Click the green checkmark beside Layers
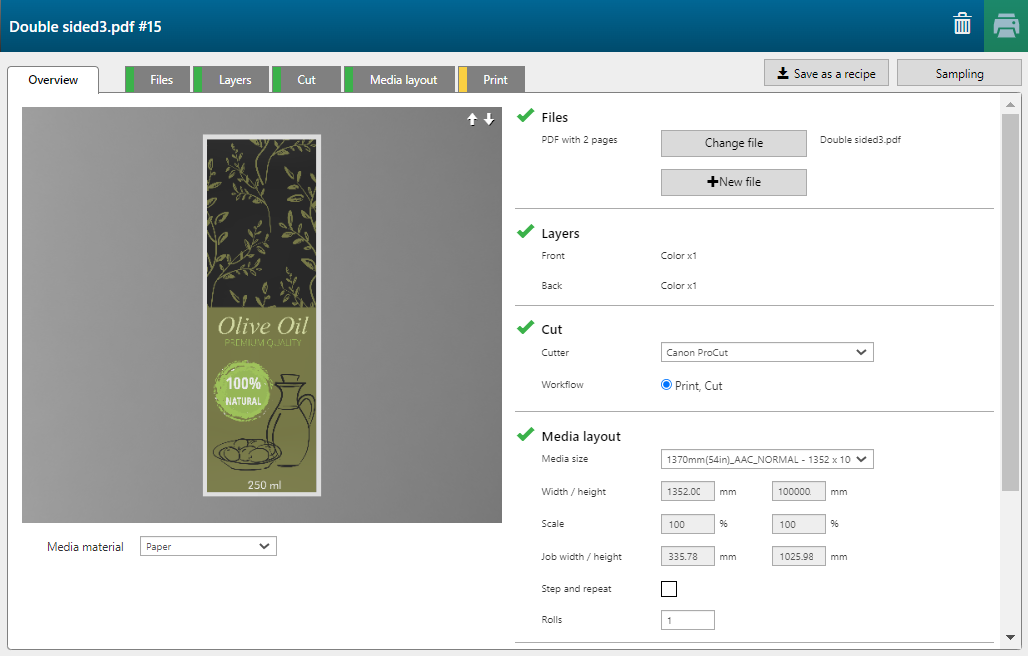 (x=525, y=232)
